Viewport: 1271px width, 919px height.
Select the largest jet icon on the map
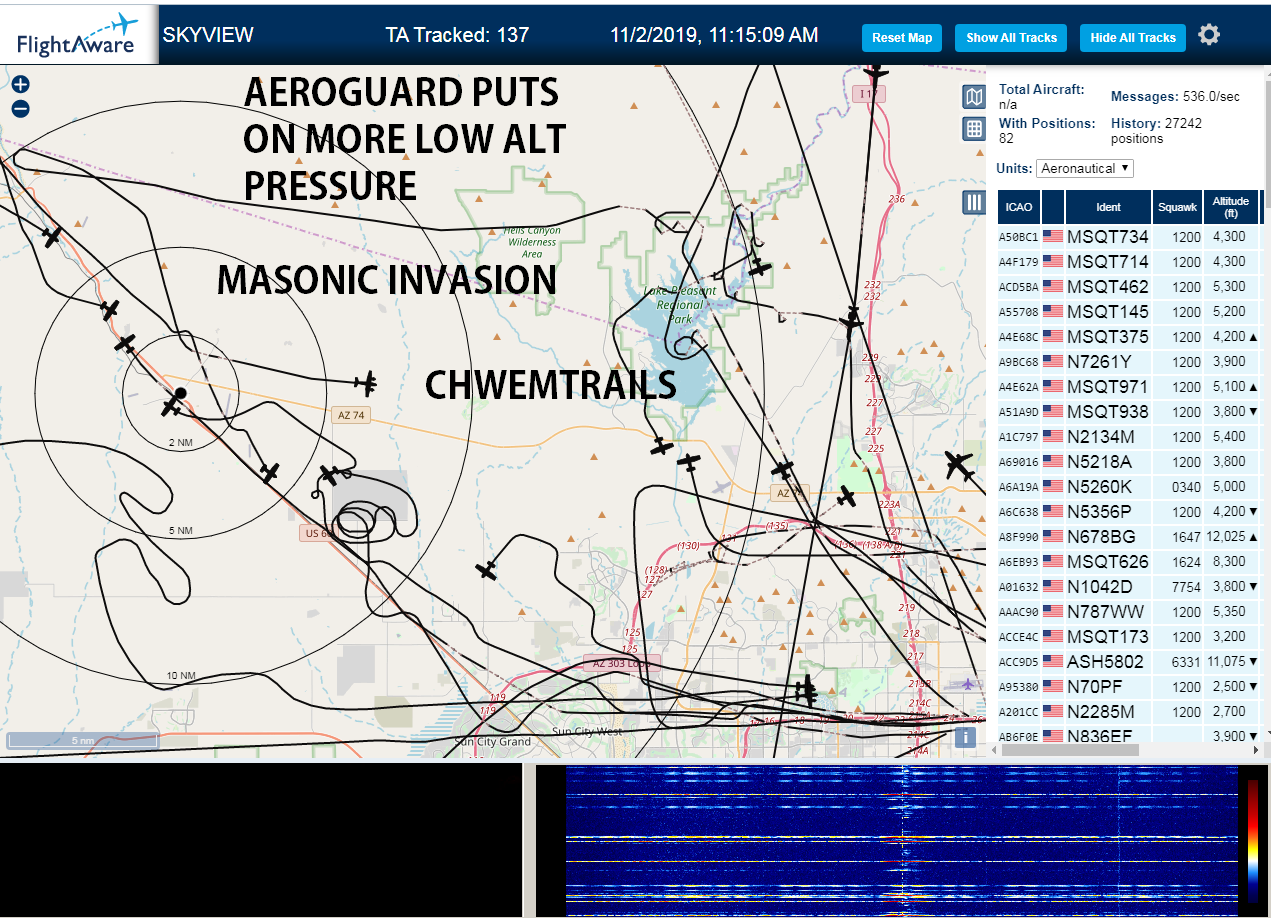pyautogui.click(x=958, y=465)
